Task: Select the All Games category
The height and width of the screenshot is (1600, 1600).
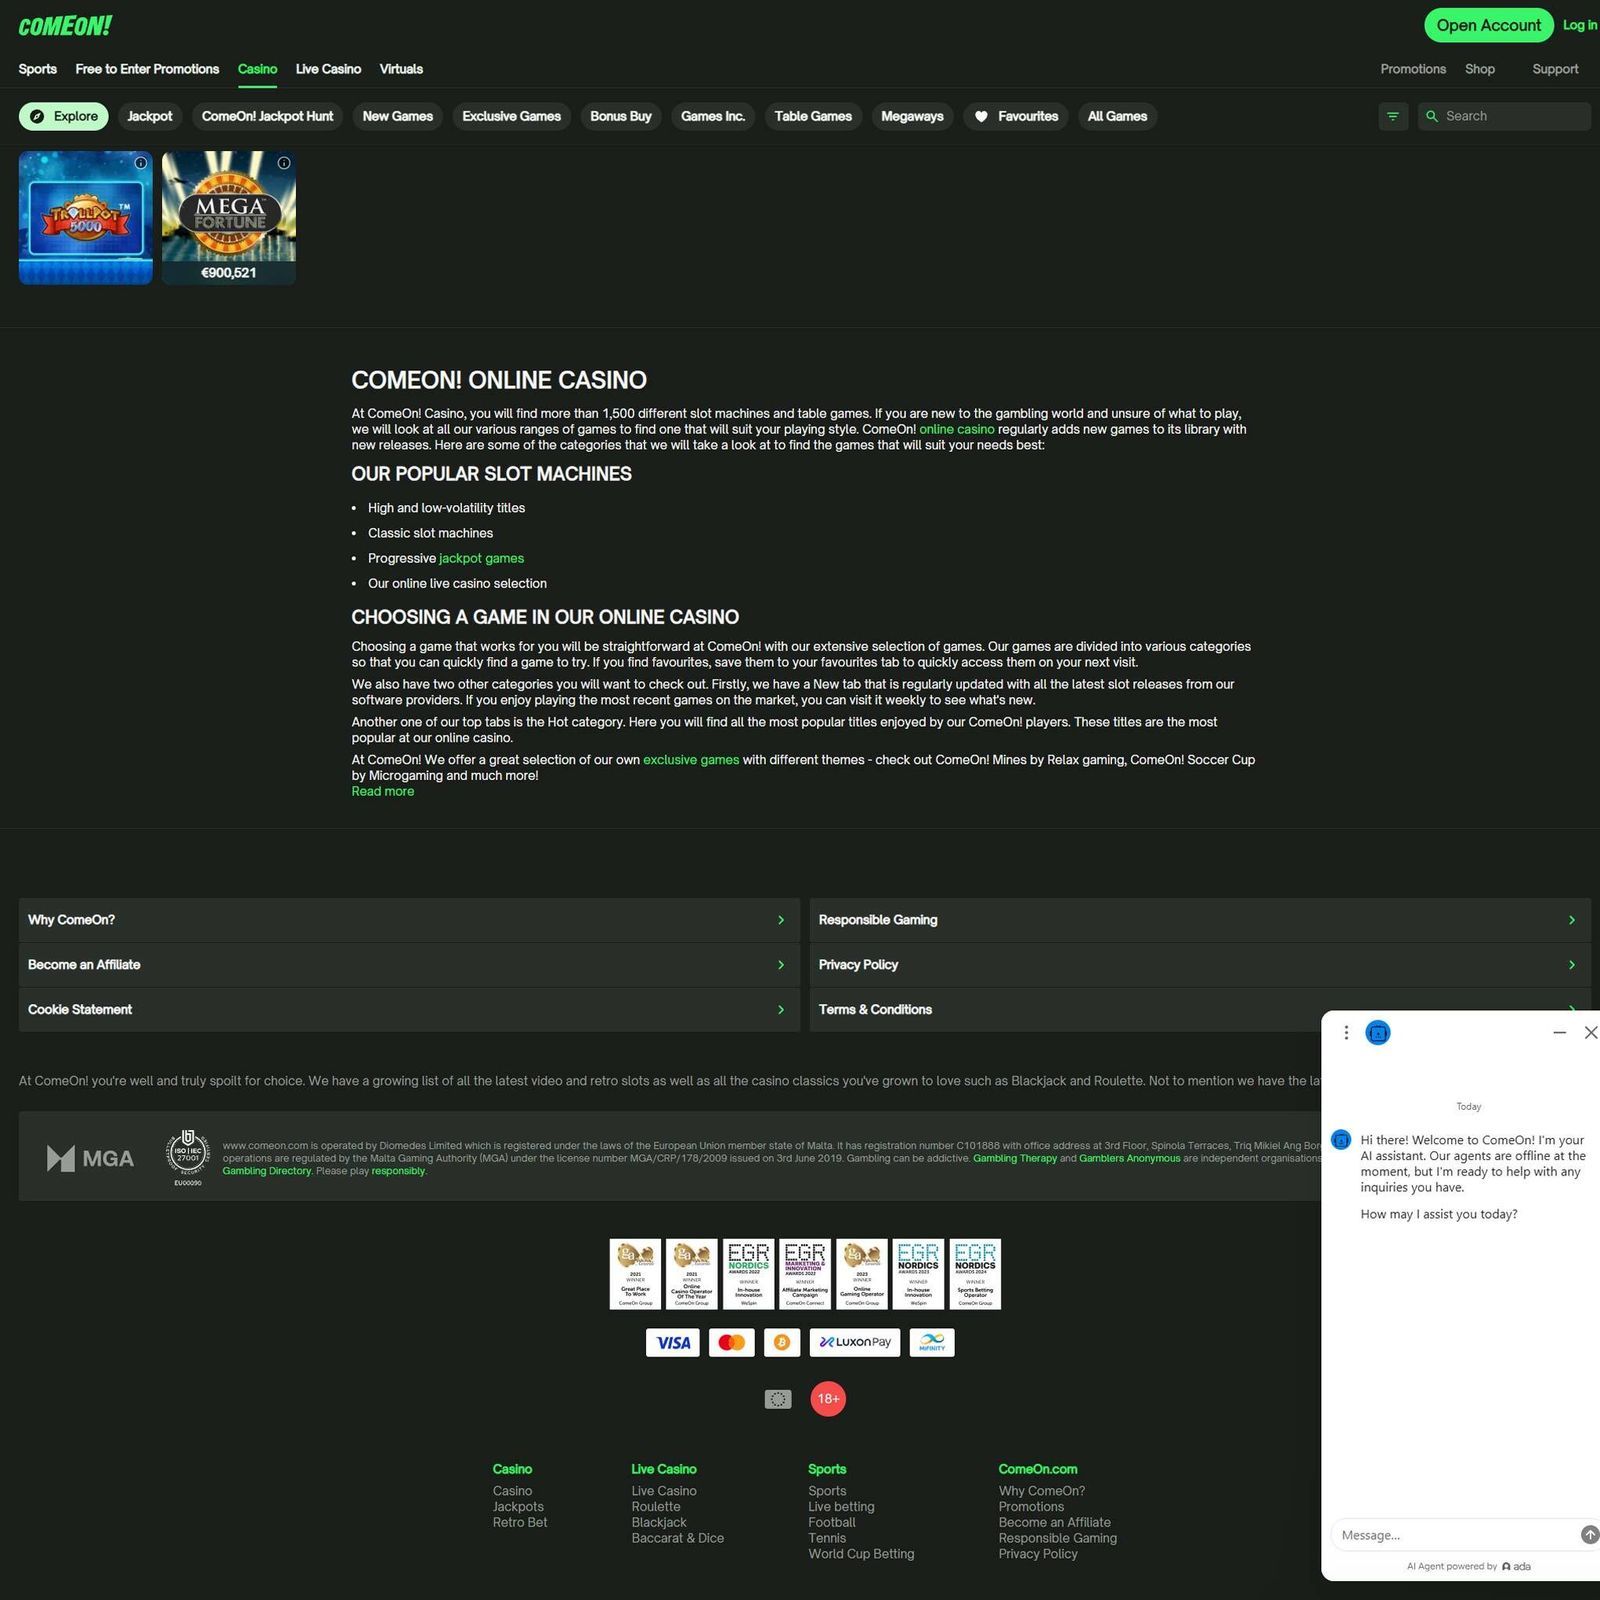Action: (1118, 116)
